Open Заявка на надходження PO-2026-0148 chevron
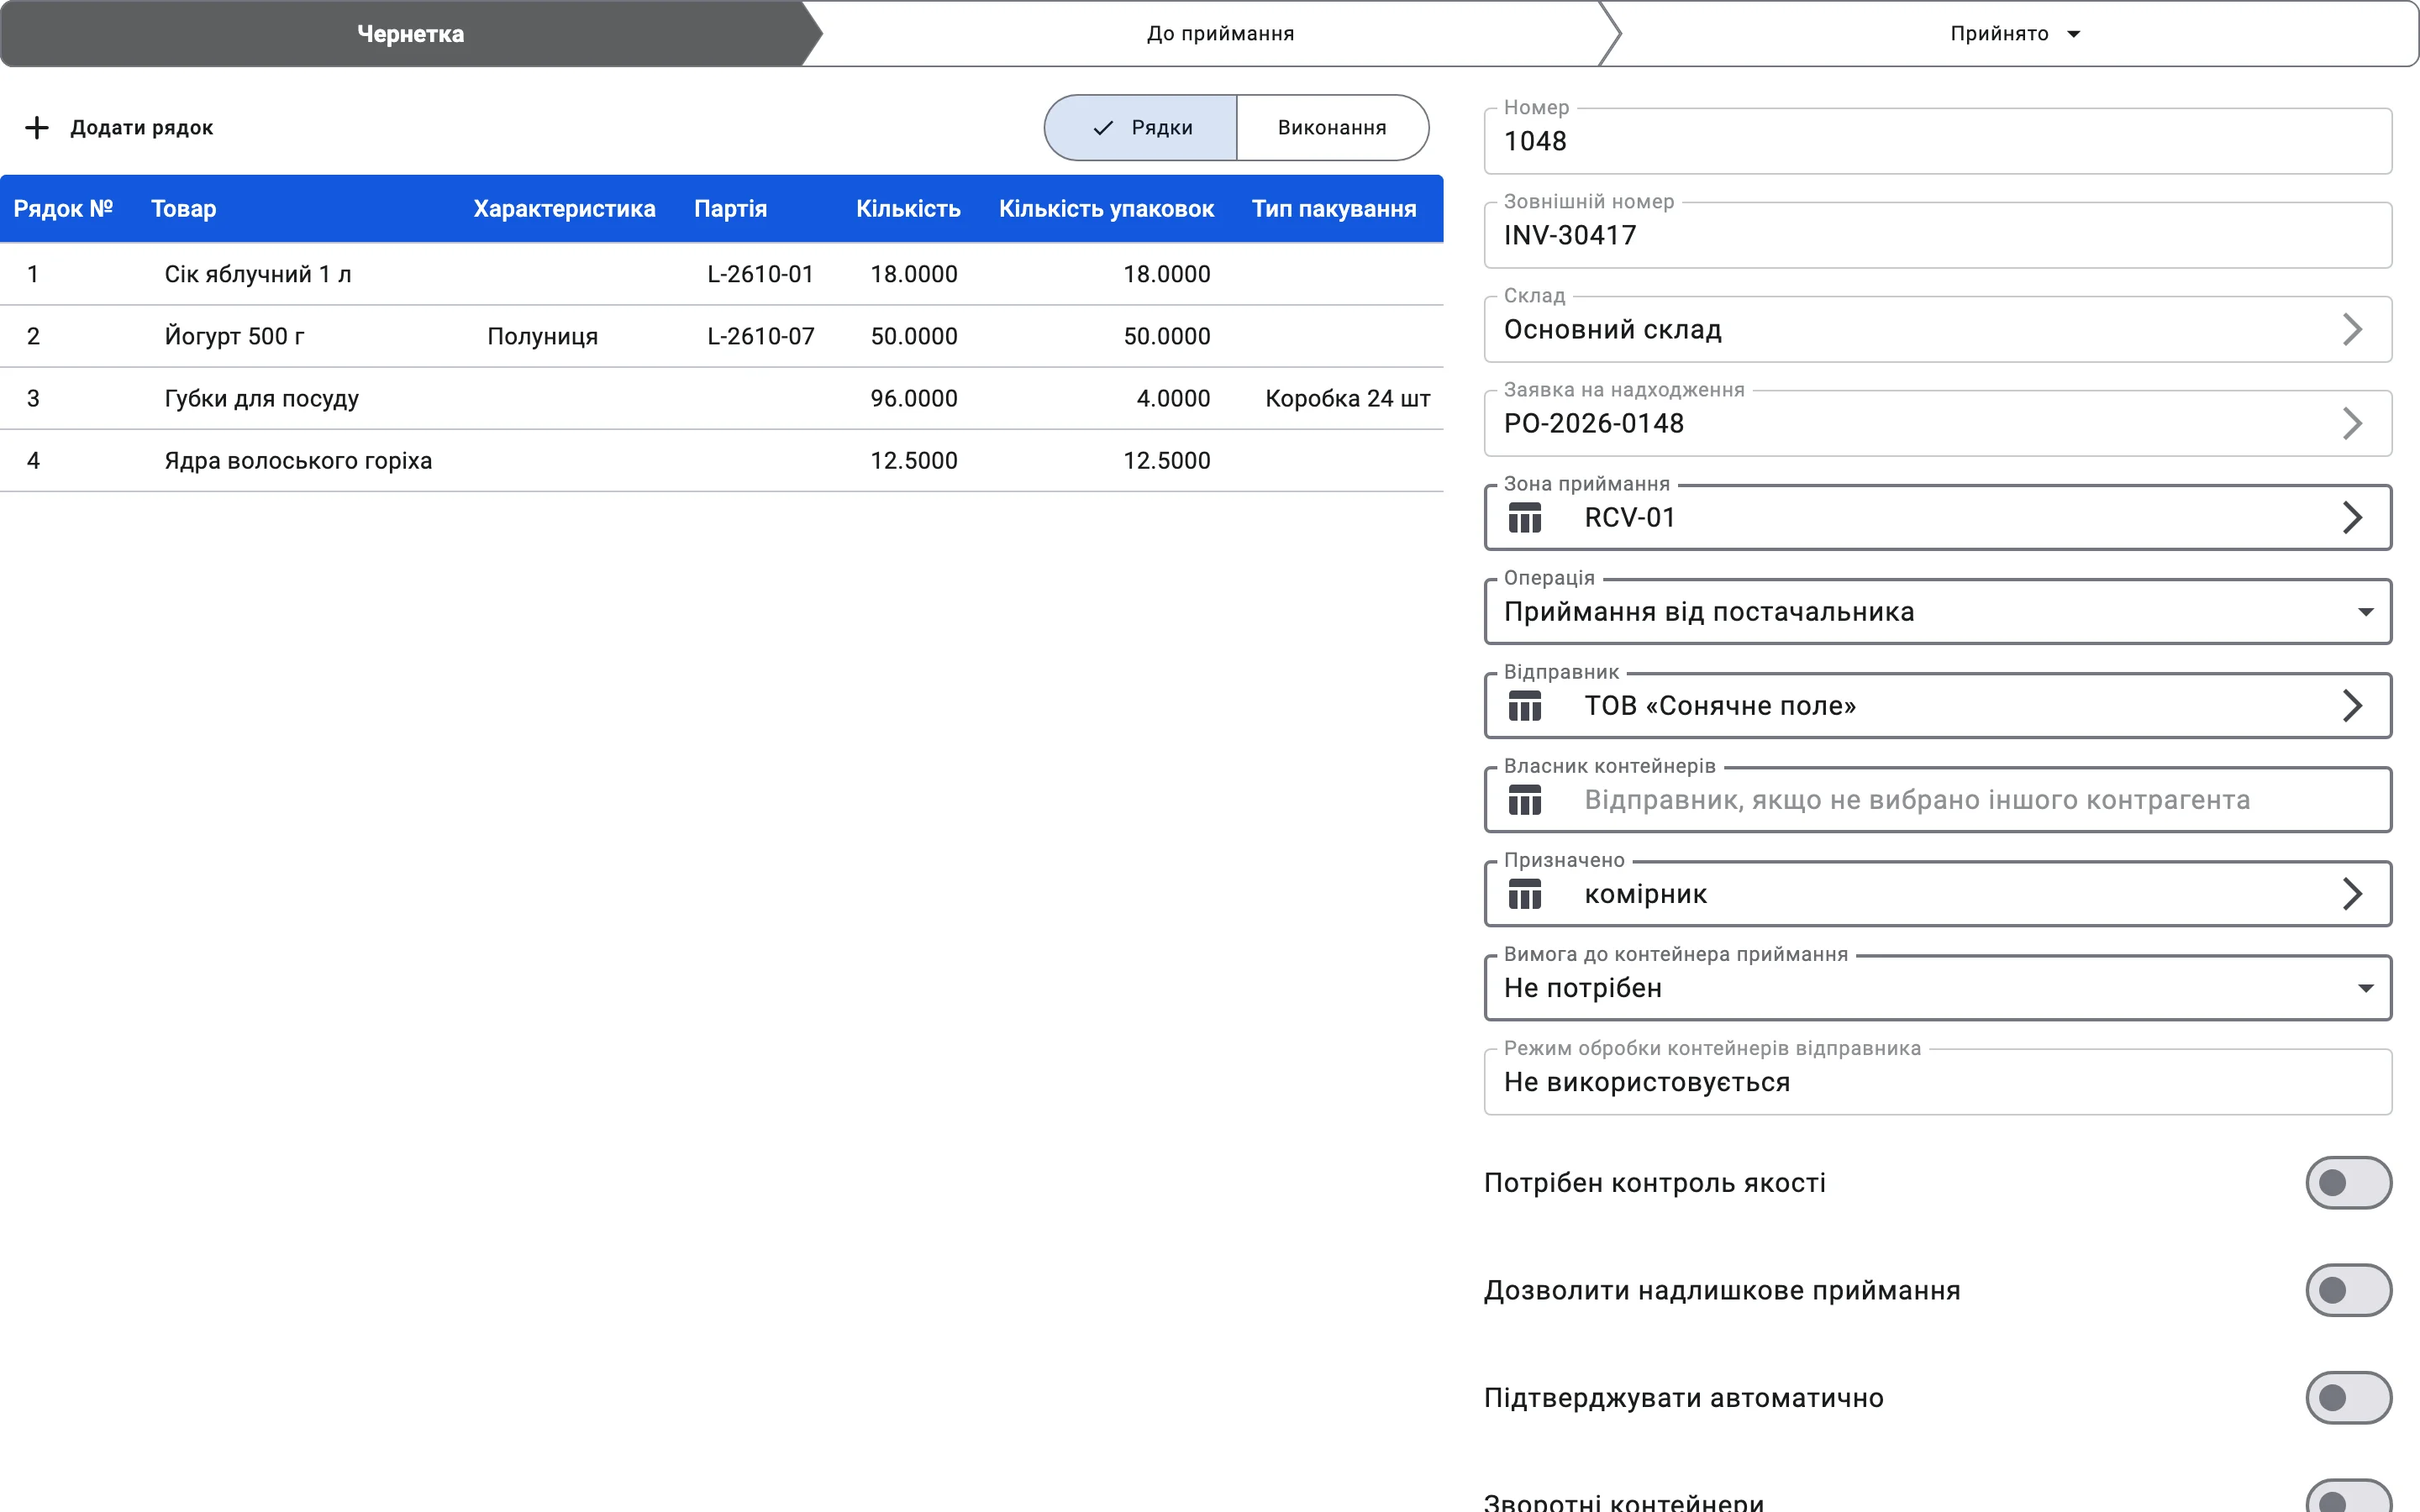The width and height of the screenshot is (2420, 1512). (x=2352, y=424)
